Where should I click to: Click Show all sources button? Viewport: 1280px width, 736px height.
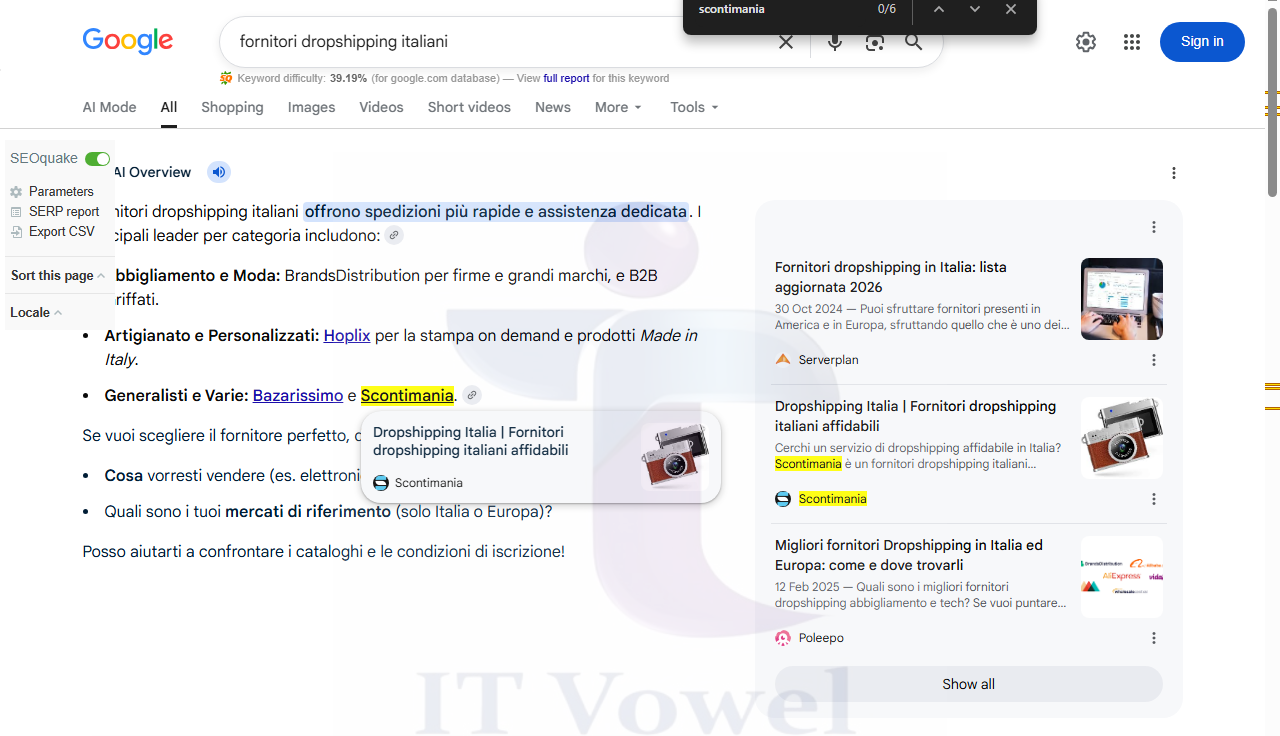(968, 684)
